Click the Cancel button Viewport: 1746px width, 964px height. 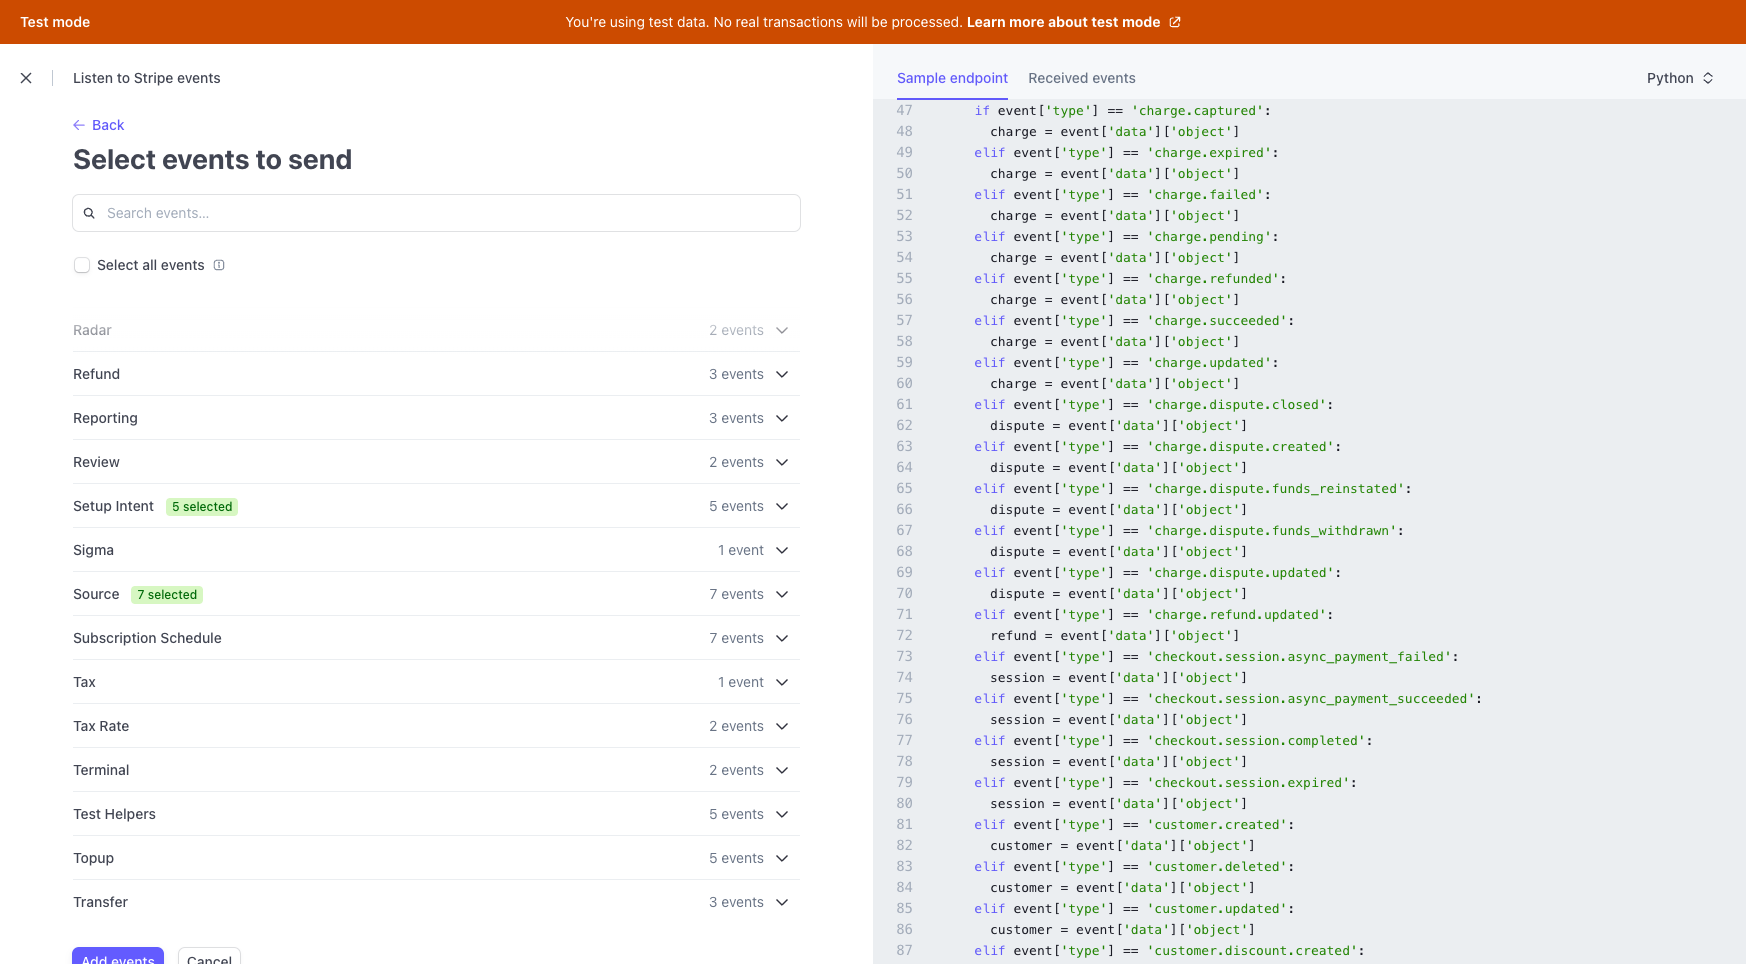(x=209, y=956)
